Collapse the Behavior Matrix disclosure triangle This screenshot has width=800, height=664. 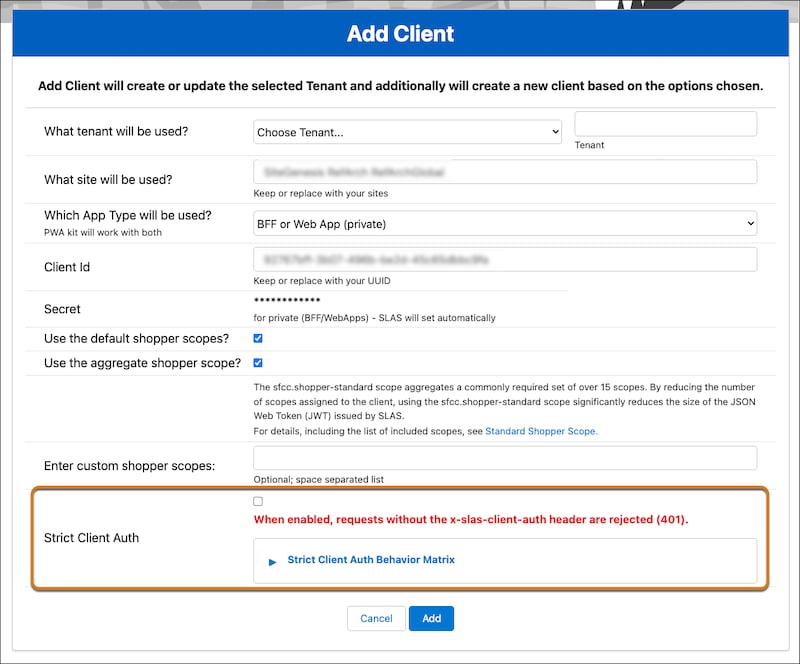[x=271, y=561]
